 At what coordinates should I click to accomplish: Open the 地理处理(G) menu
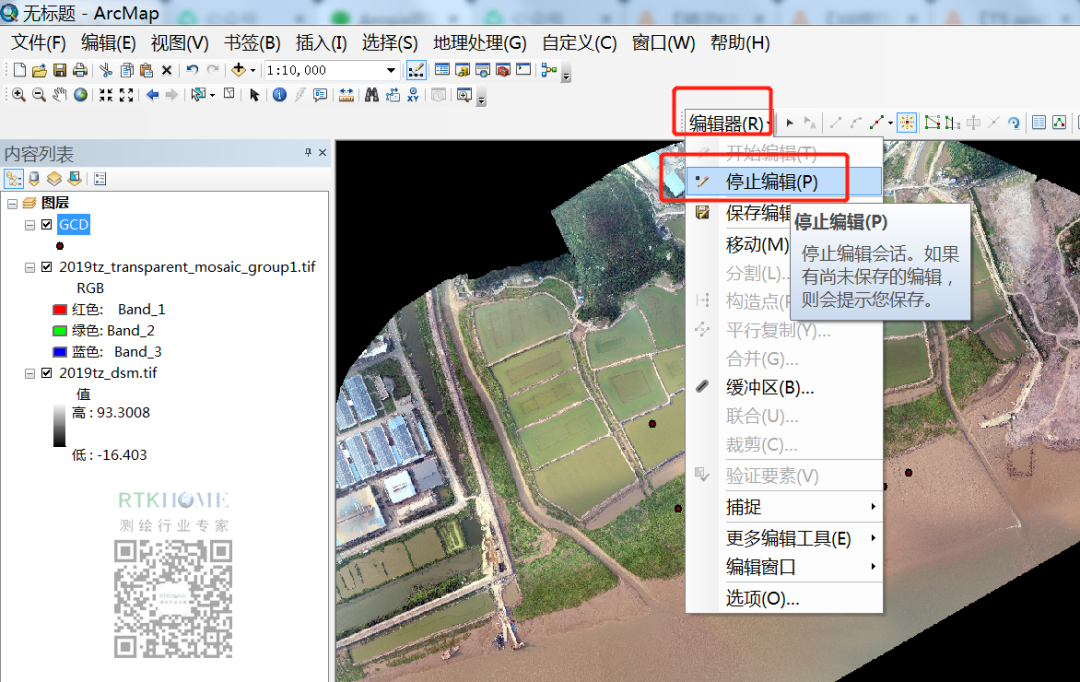pyautogui.click(x=479, y=43)
